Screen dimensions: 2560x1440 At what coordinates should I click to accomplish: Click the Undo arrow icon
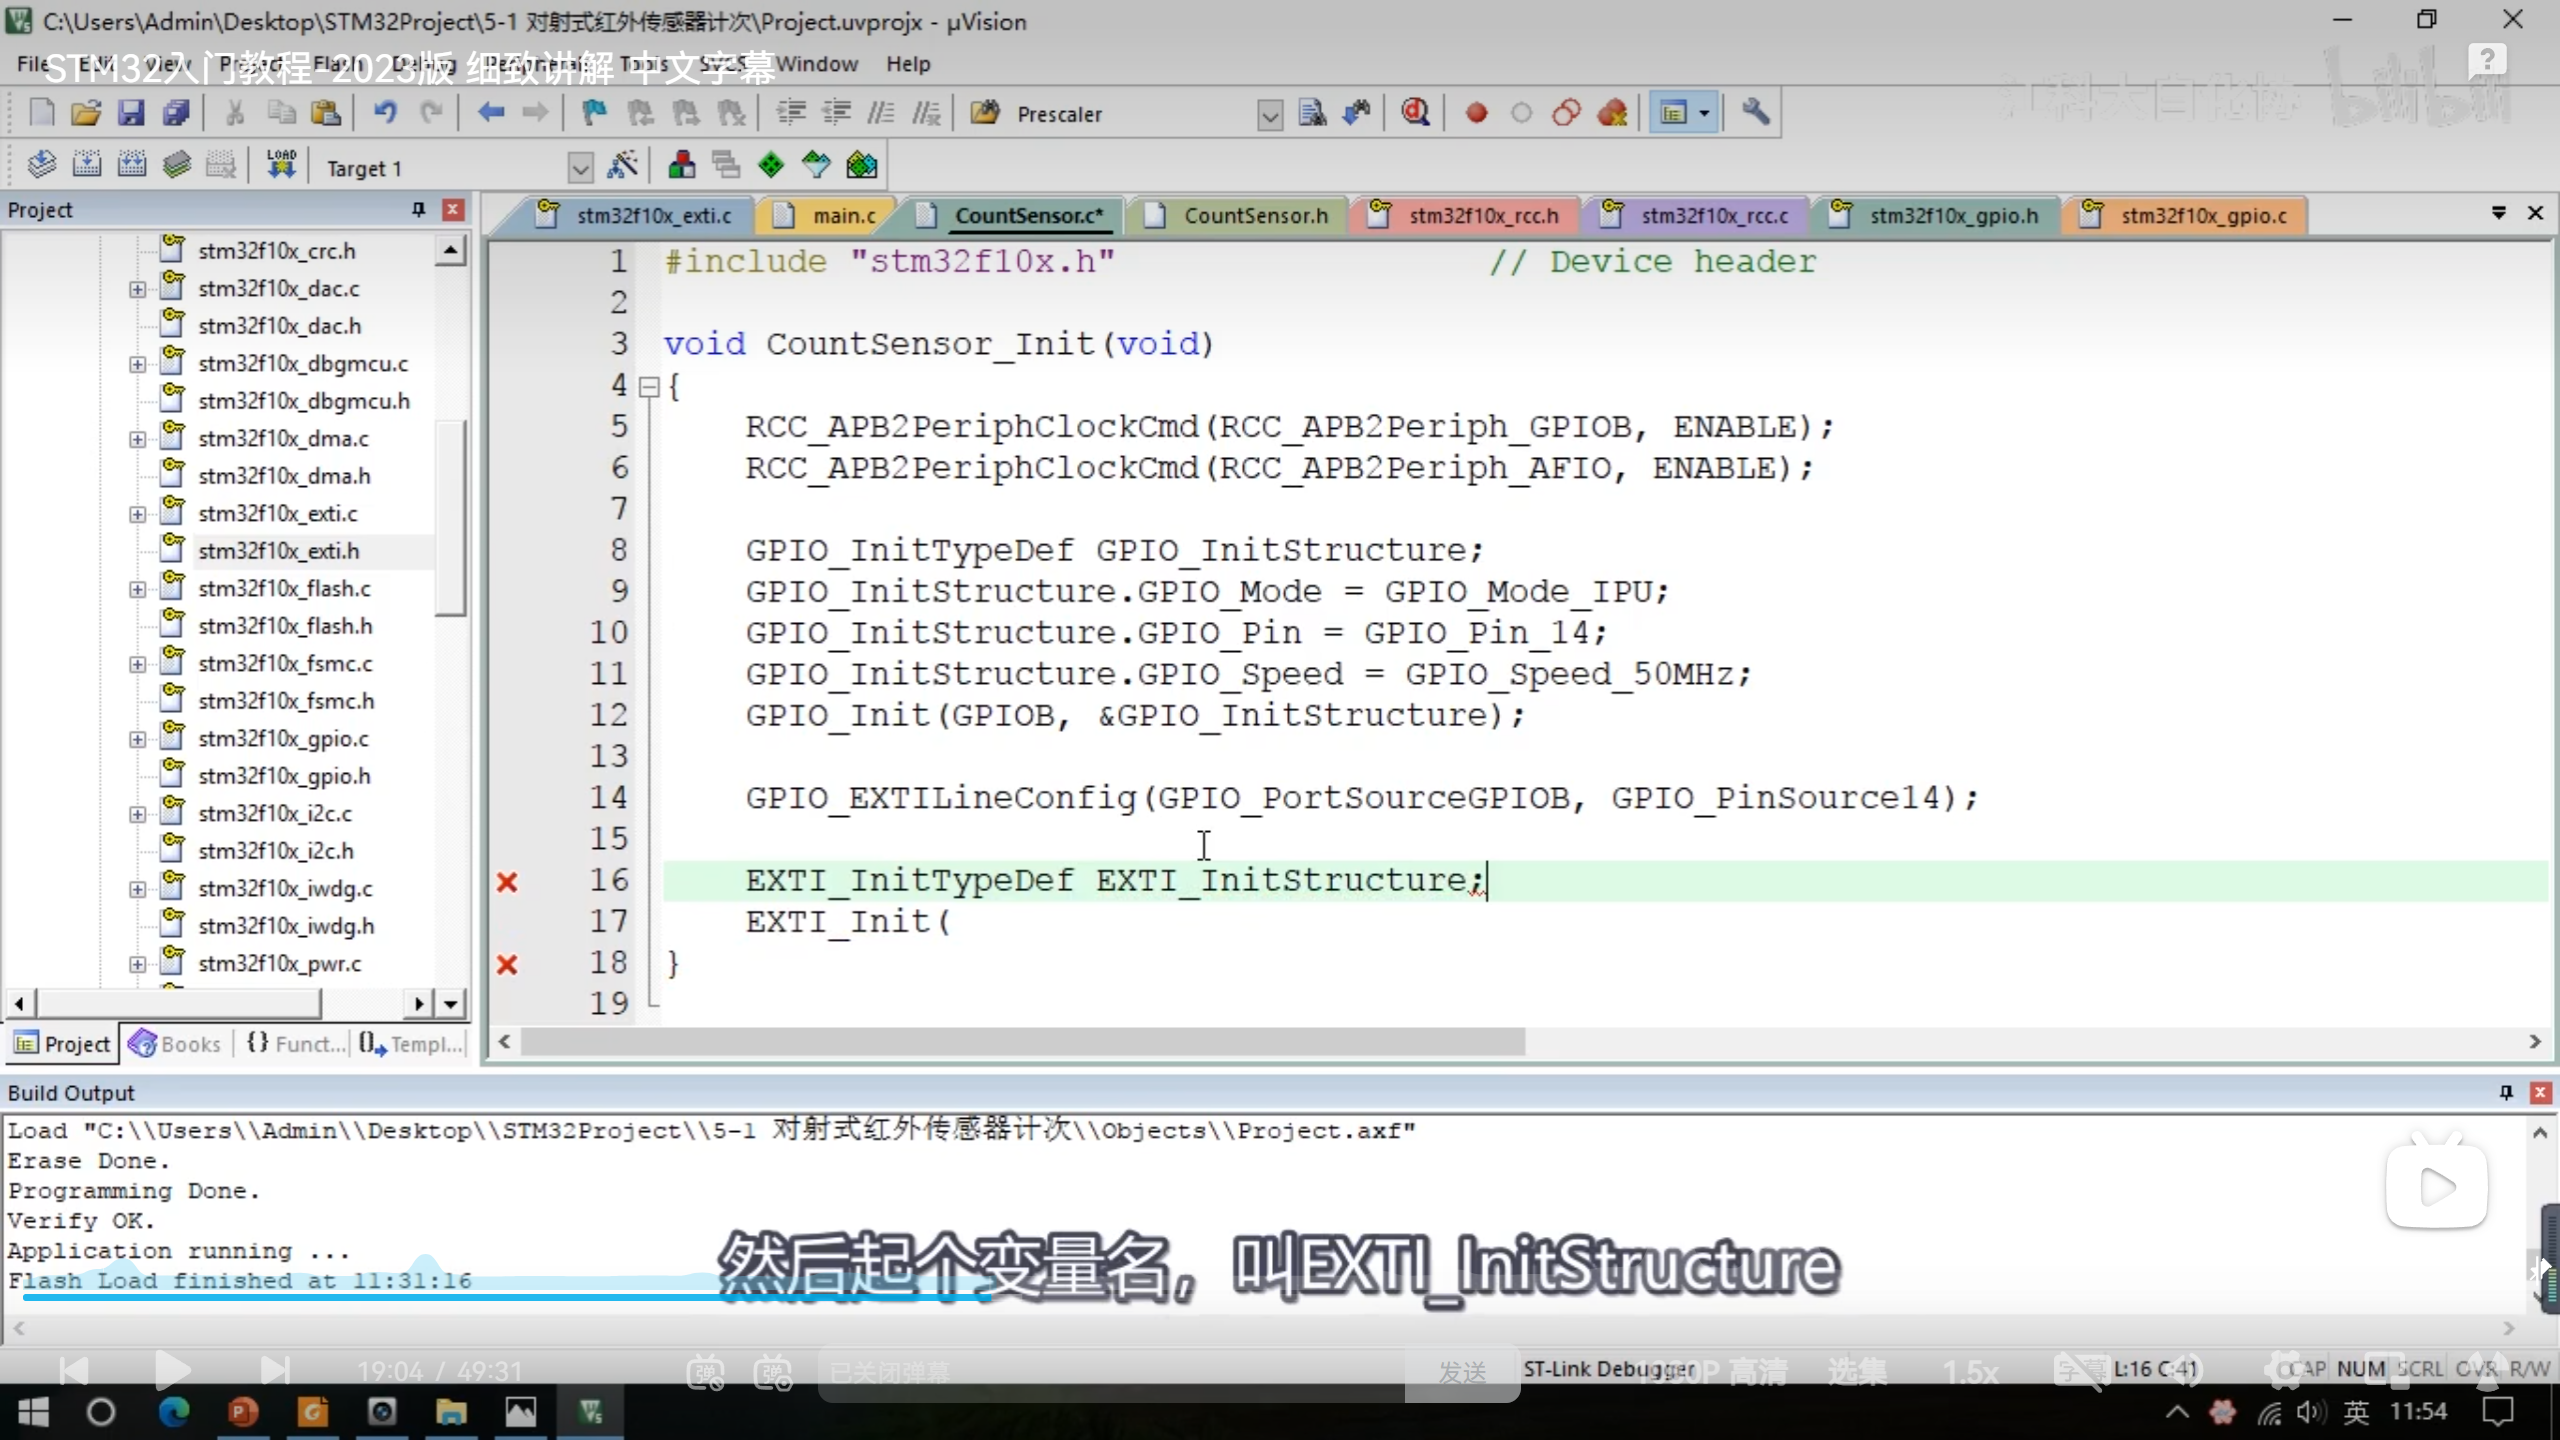pos(385,113)
